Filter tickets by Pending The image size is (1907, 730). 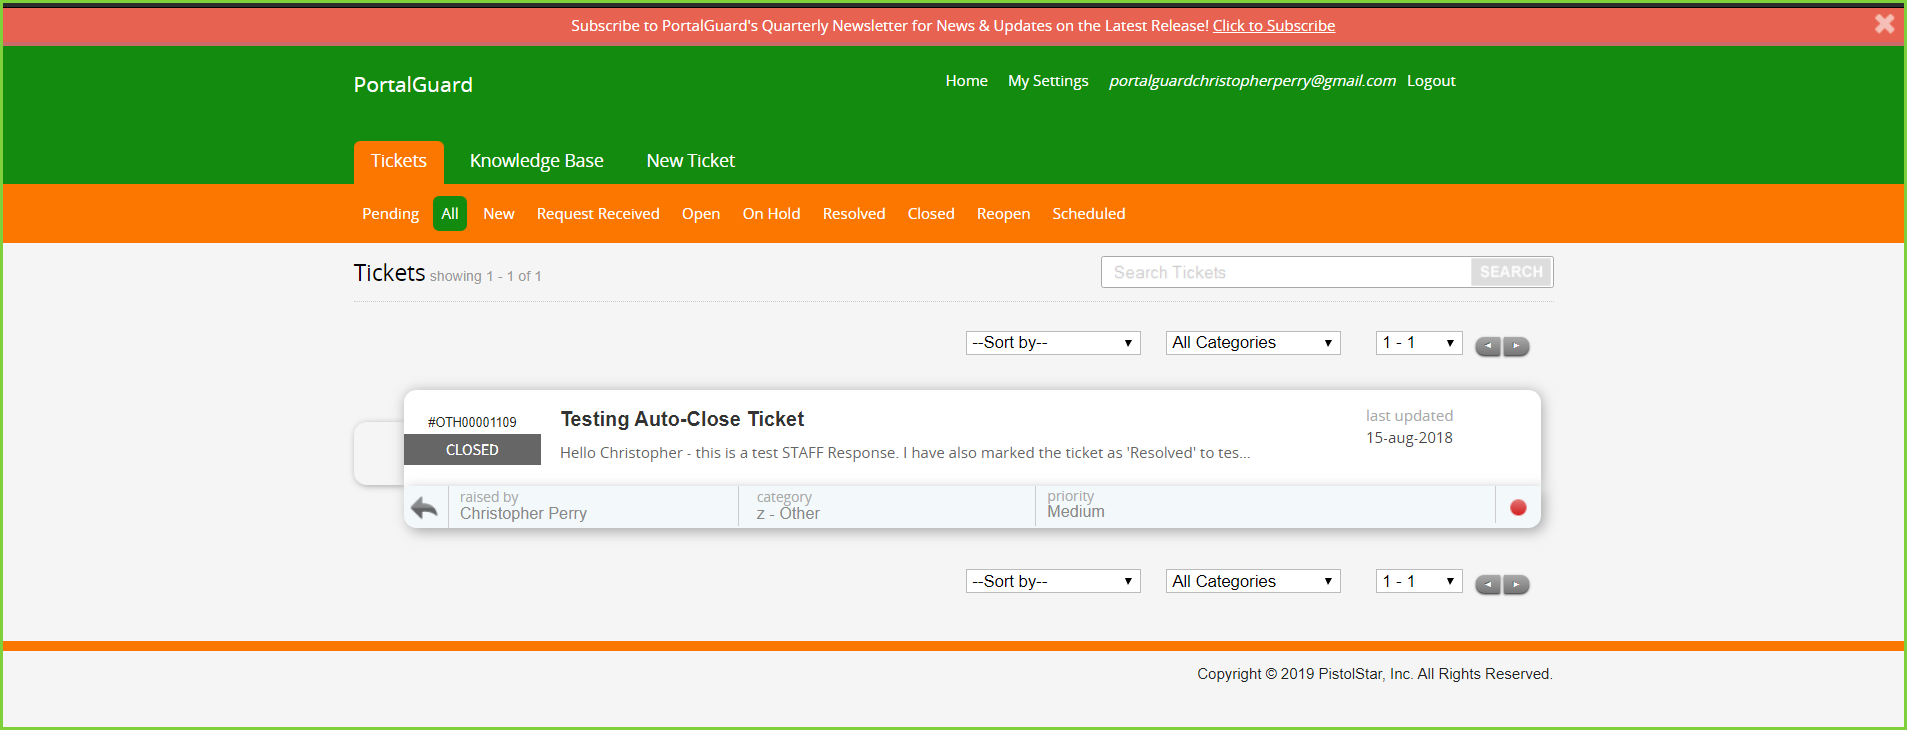tap(391, 214)
